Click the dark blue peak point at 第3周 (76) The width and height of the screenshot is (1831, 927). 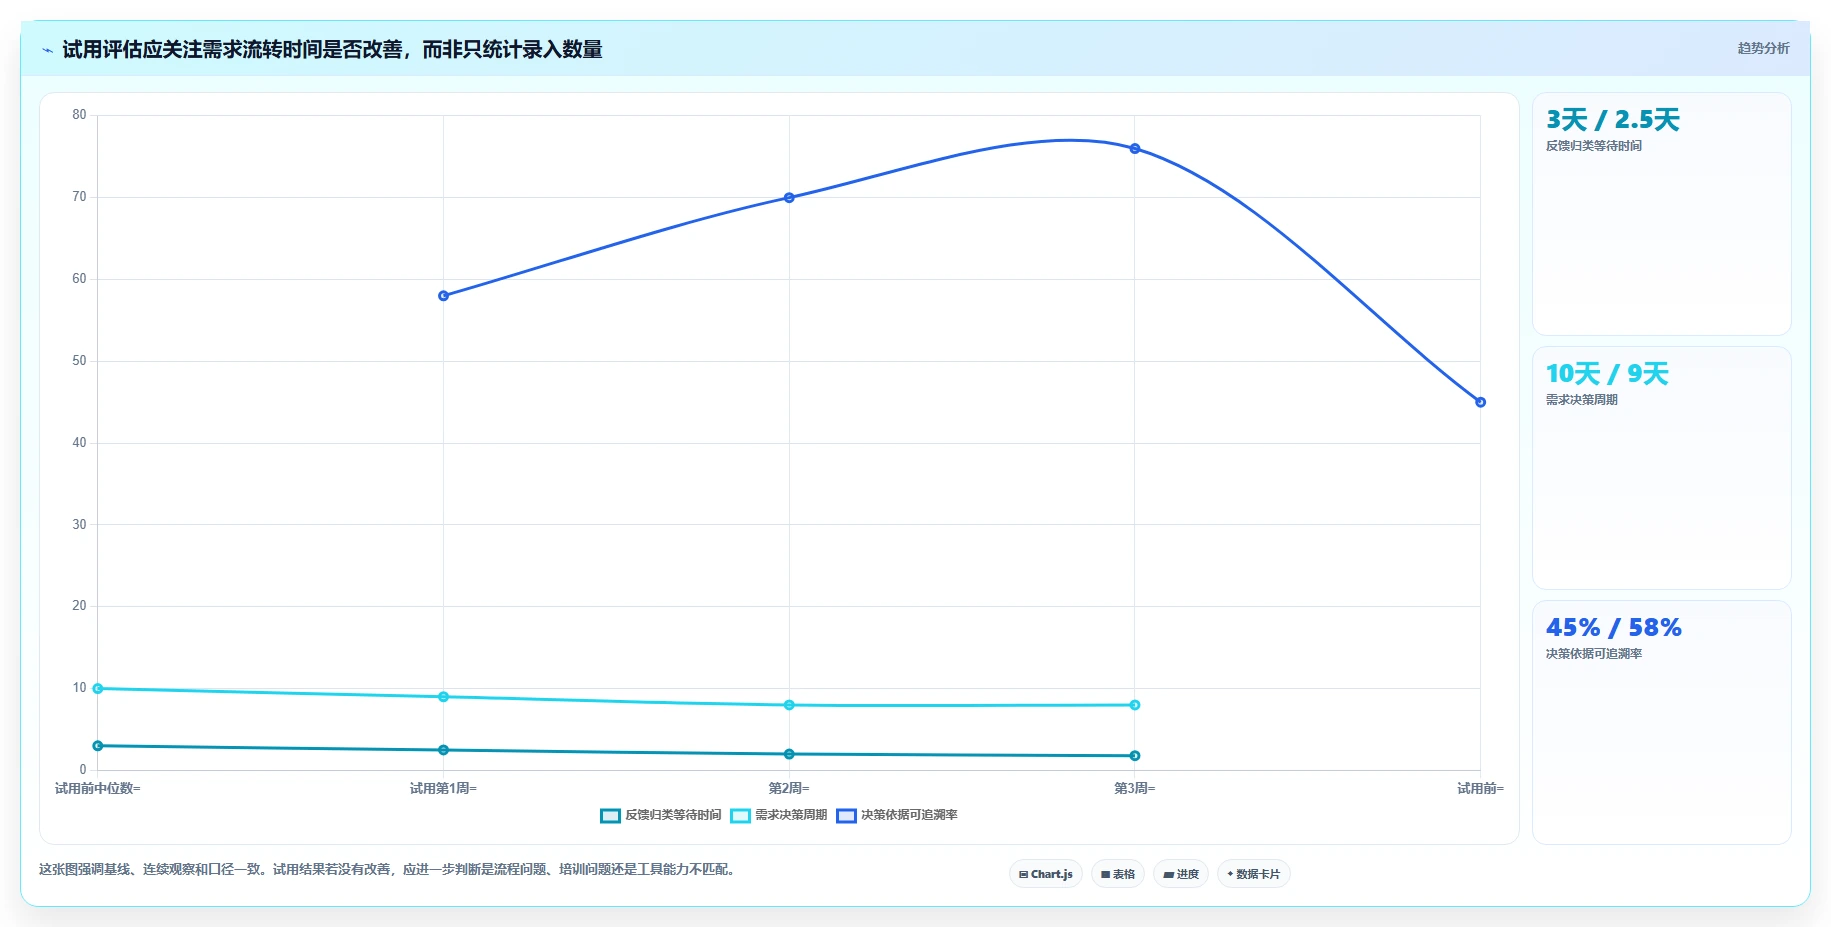[x=1135, y=149]
